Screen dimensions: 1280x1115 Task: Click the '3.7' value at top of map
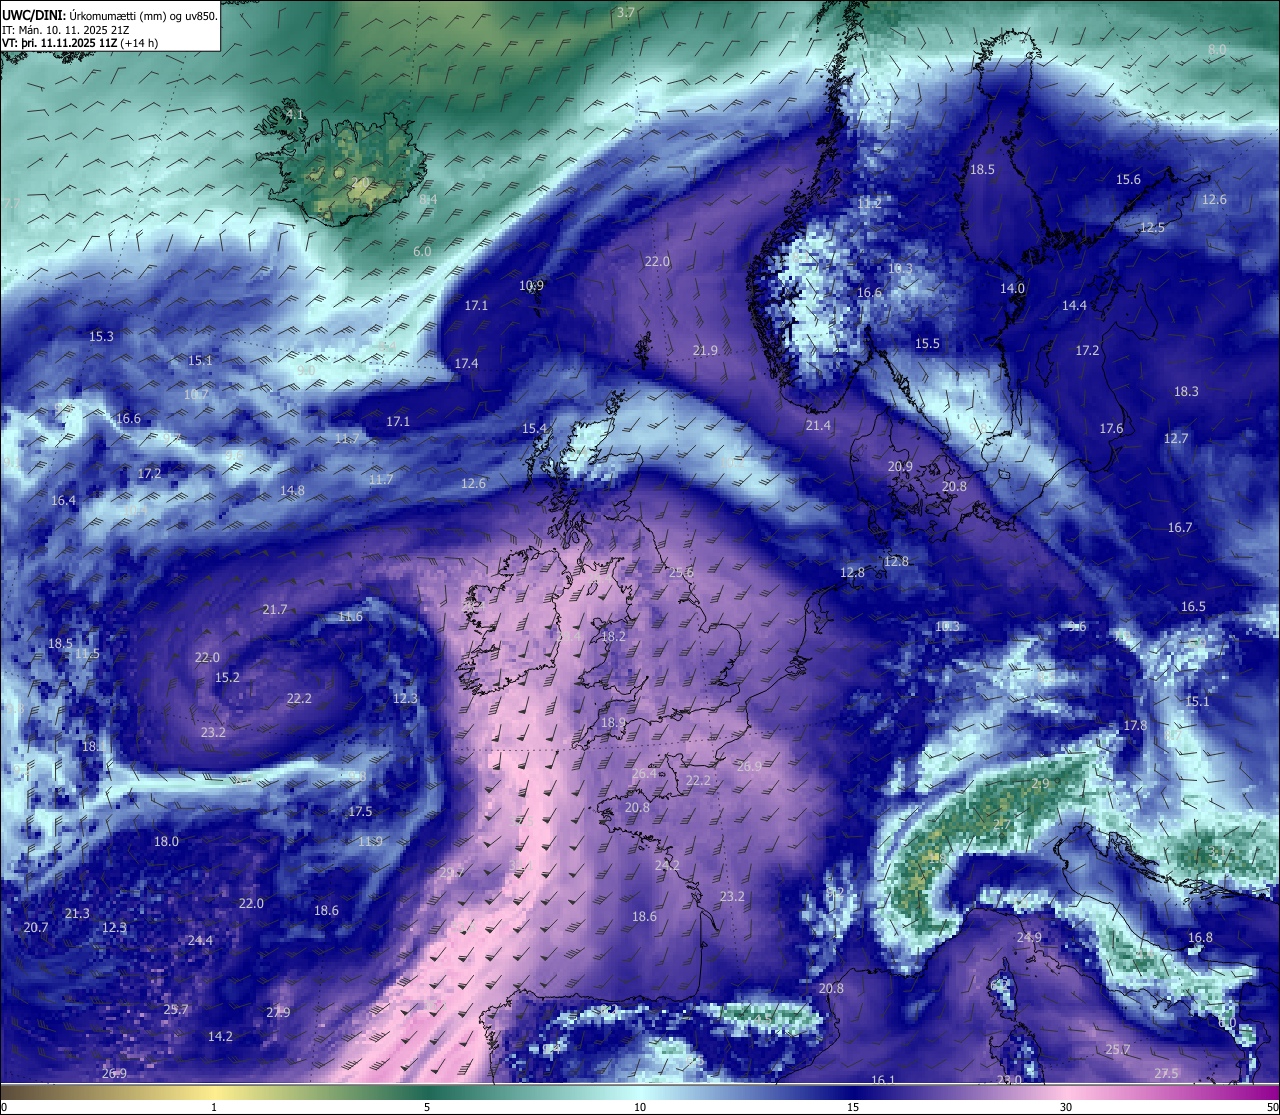tap(625, 12)
